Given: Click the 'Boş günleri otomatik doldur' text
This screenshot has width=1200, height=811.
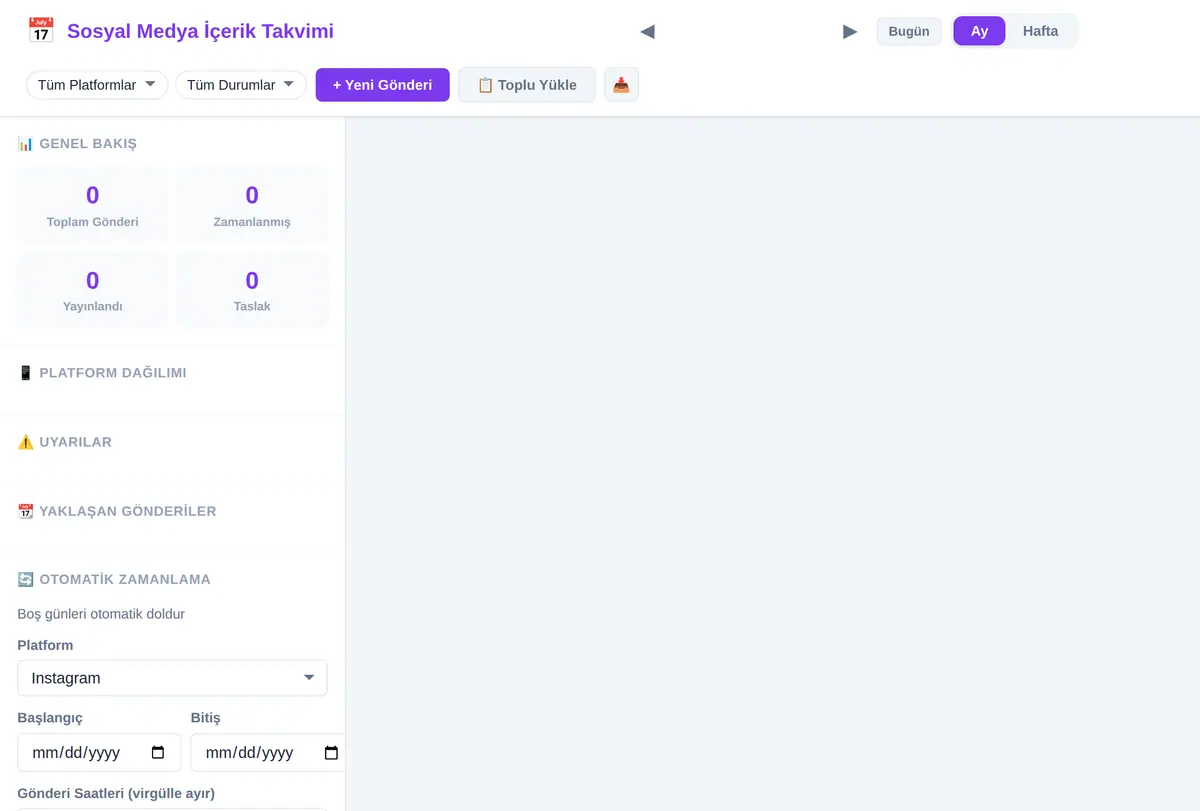Looking at the screenshot, I should (101, 614).
